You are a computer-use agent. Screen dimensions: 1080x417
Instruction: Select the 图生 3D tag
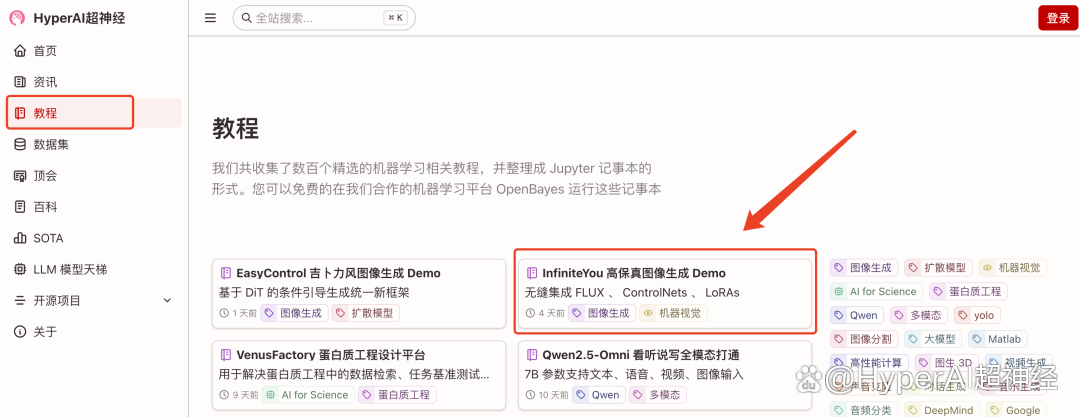point(946,363)
